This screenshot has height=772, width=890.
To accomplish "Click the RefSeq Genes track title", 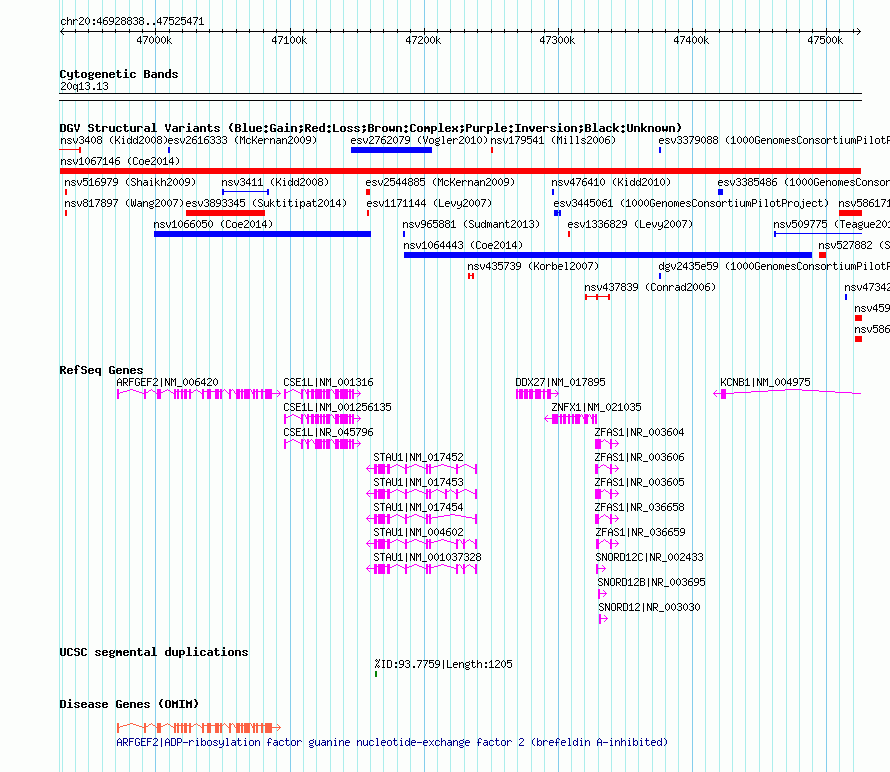I will 101,370.
